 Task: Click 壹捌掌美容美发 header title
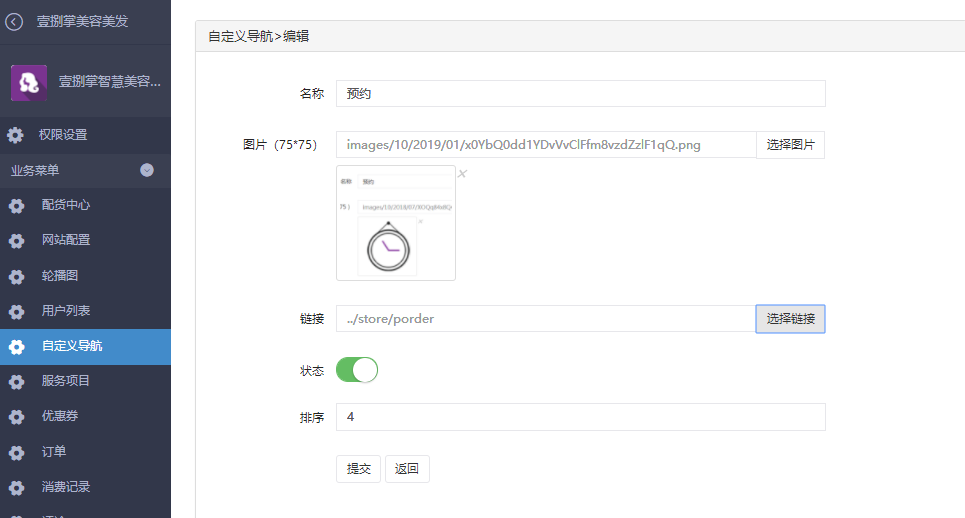[82, 22]
